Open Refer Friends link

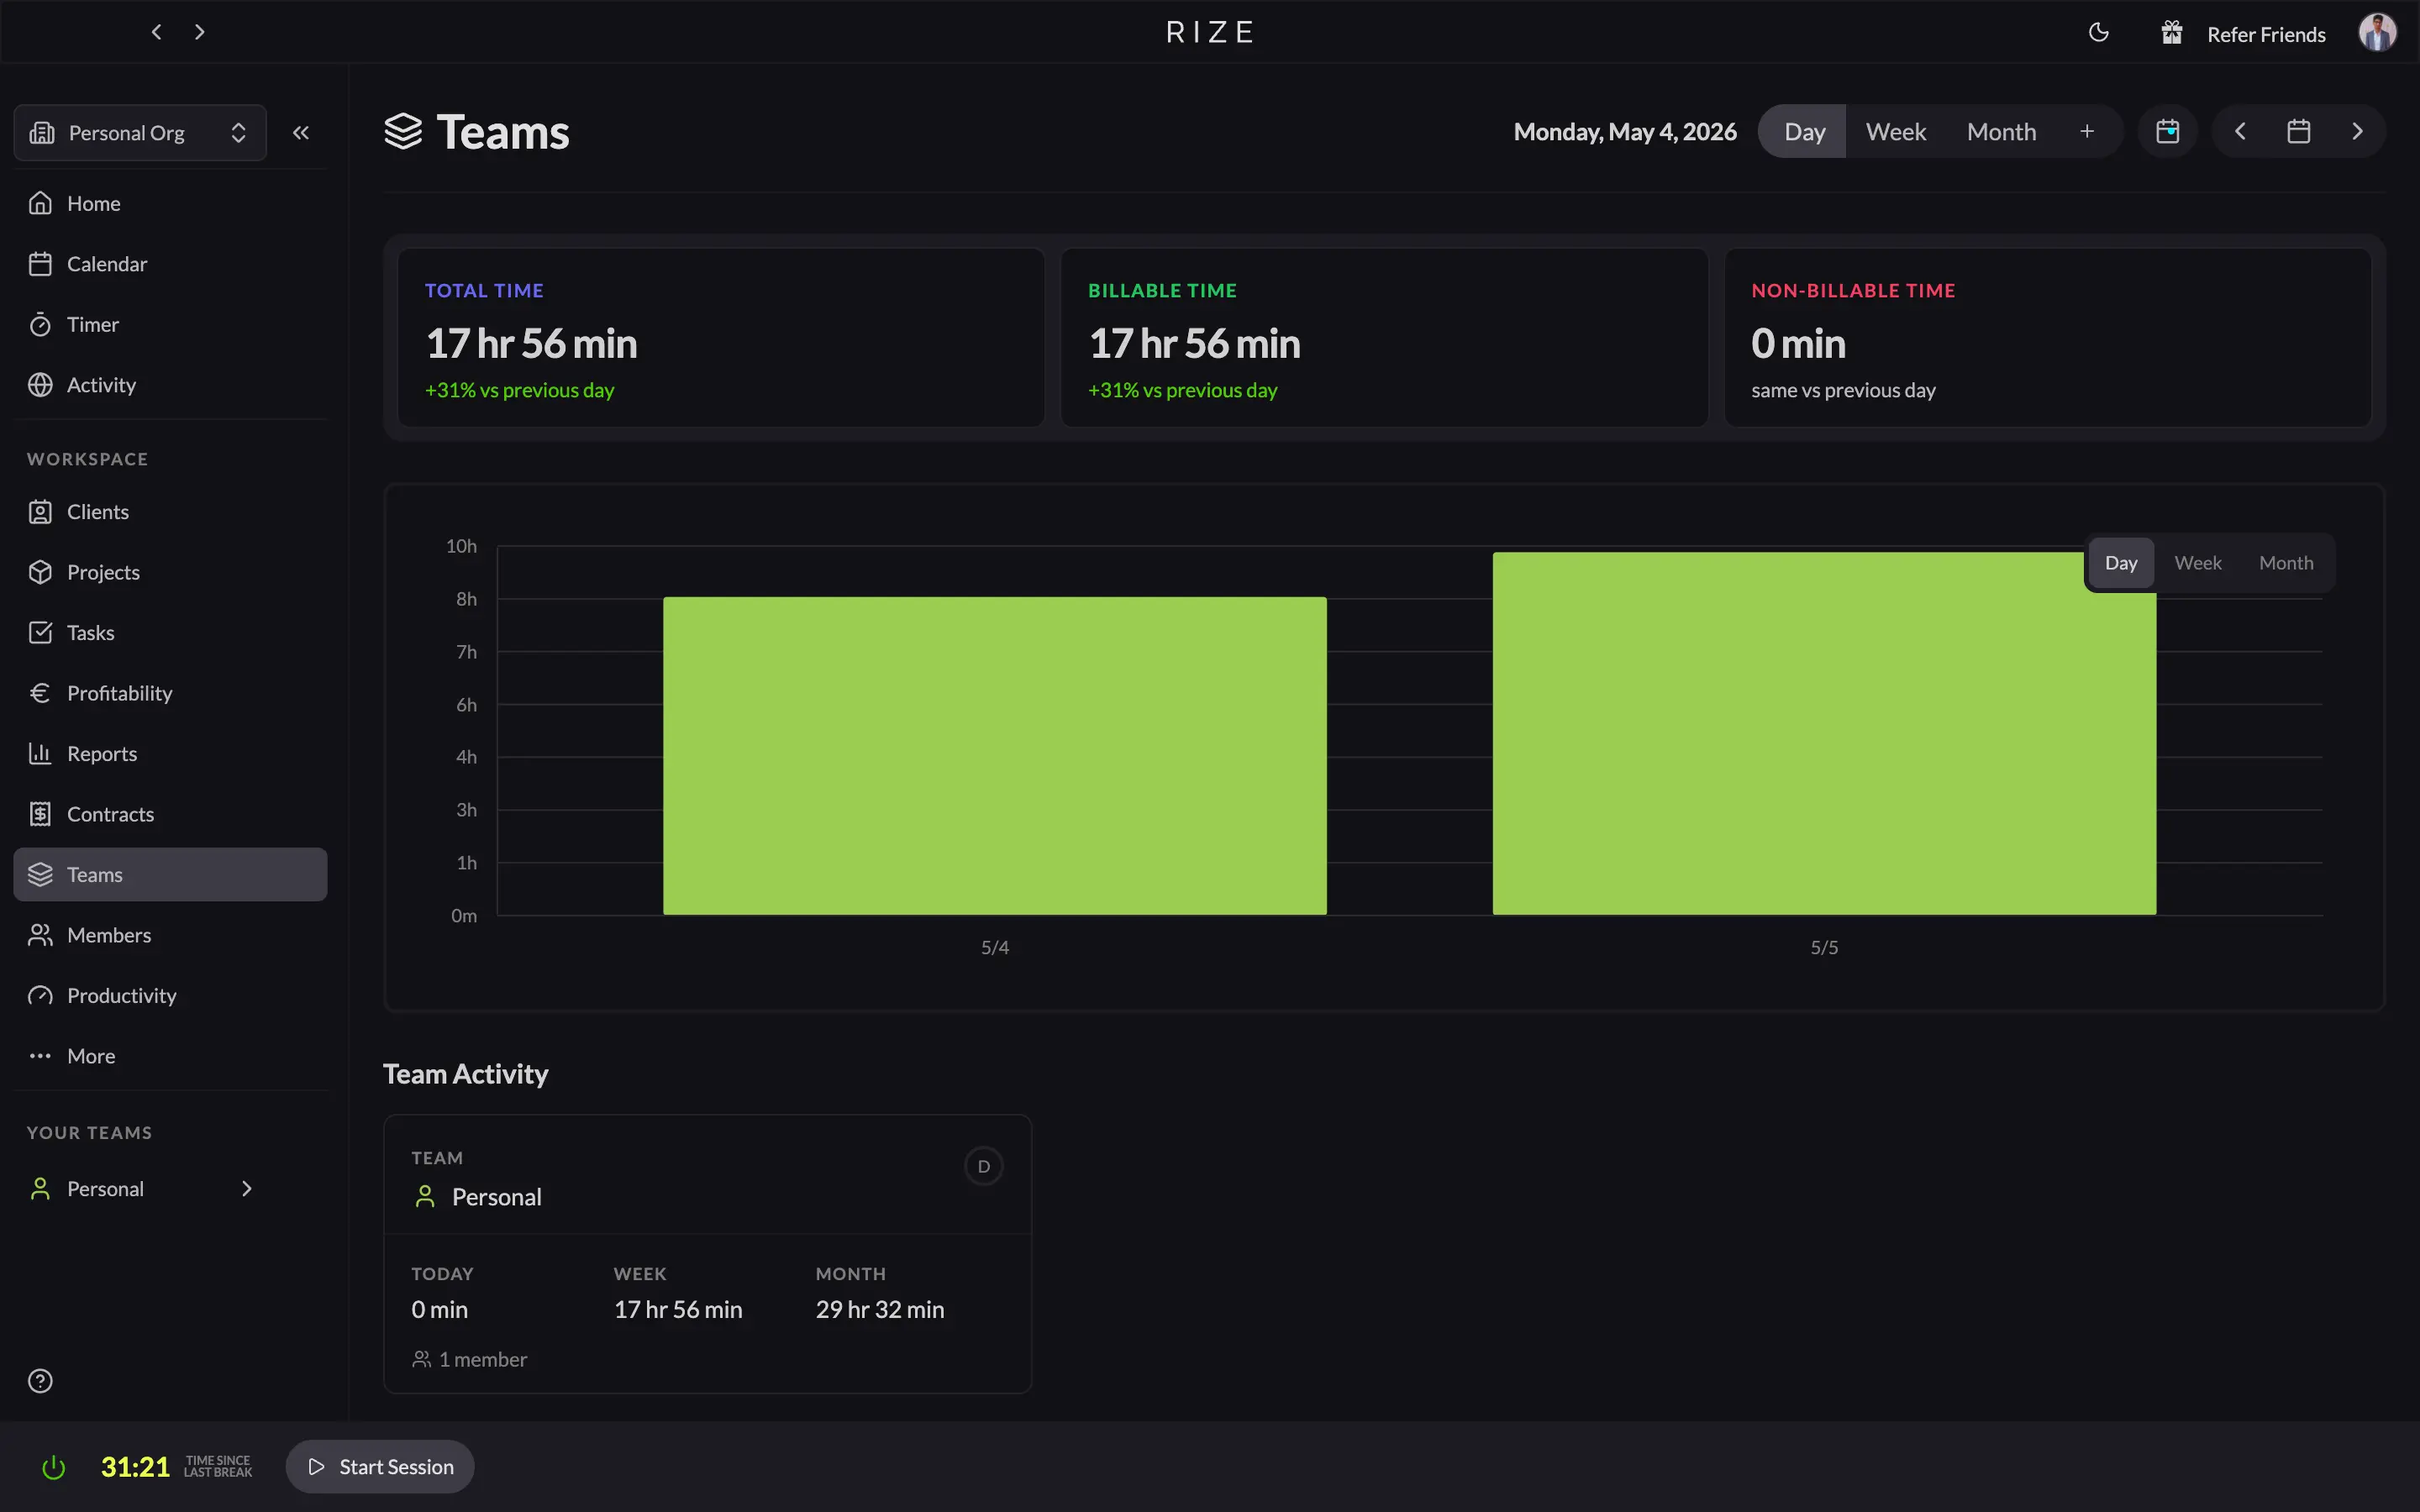click(x=2266, y=35)
